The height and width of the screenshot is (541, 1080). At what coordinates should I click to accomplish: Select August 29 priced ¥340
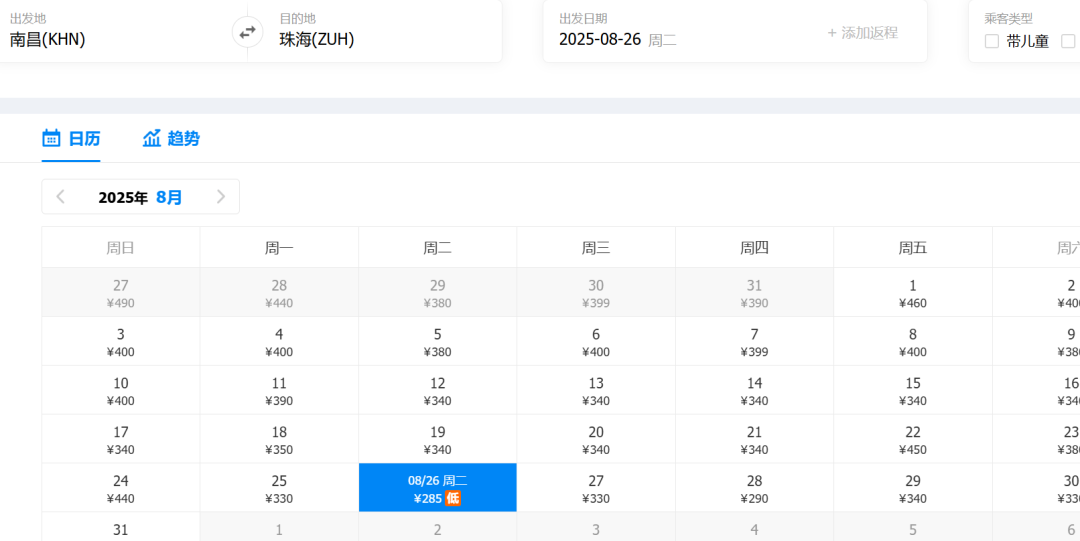click(x=913, y=488)
